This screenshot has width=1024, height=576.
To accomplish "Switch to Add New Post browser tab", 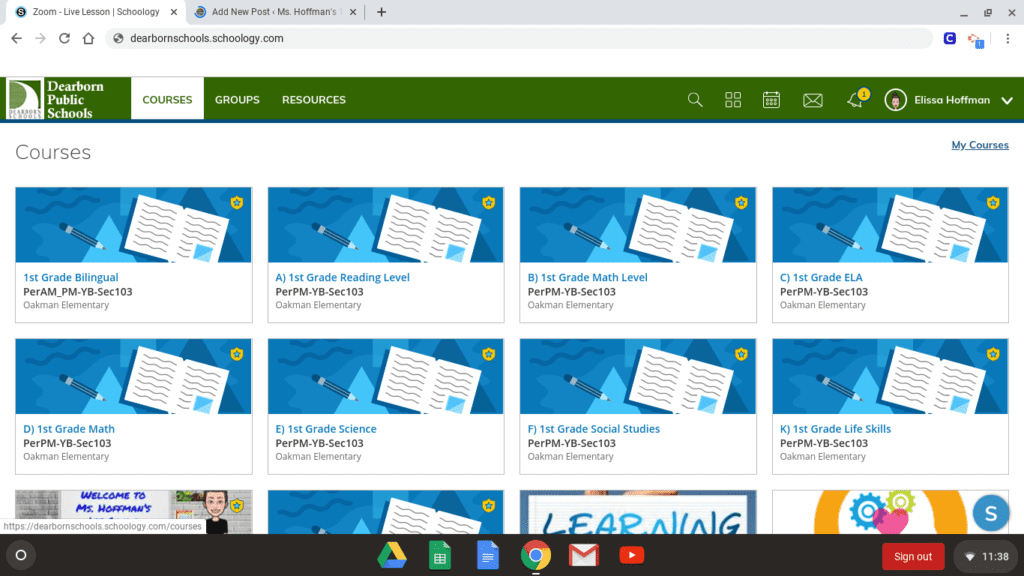I will [274, 12].
